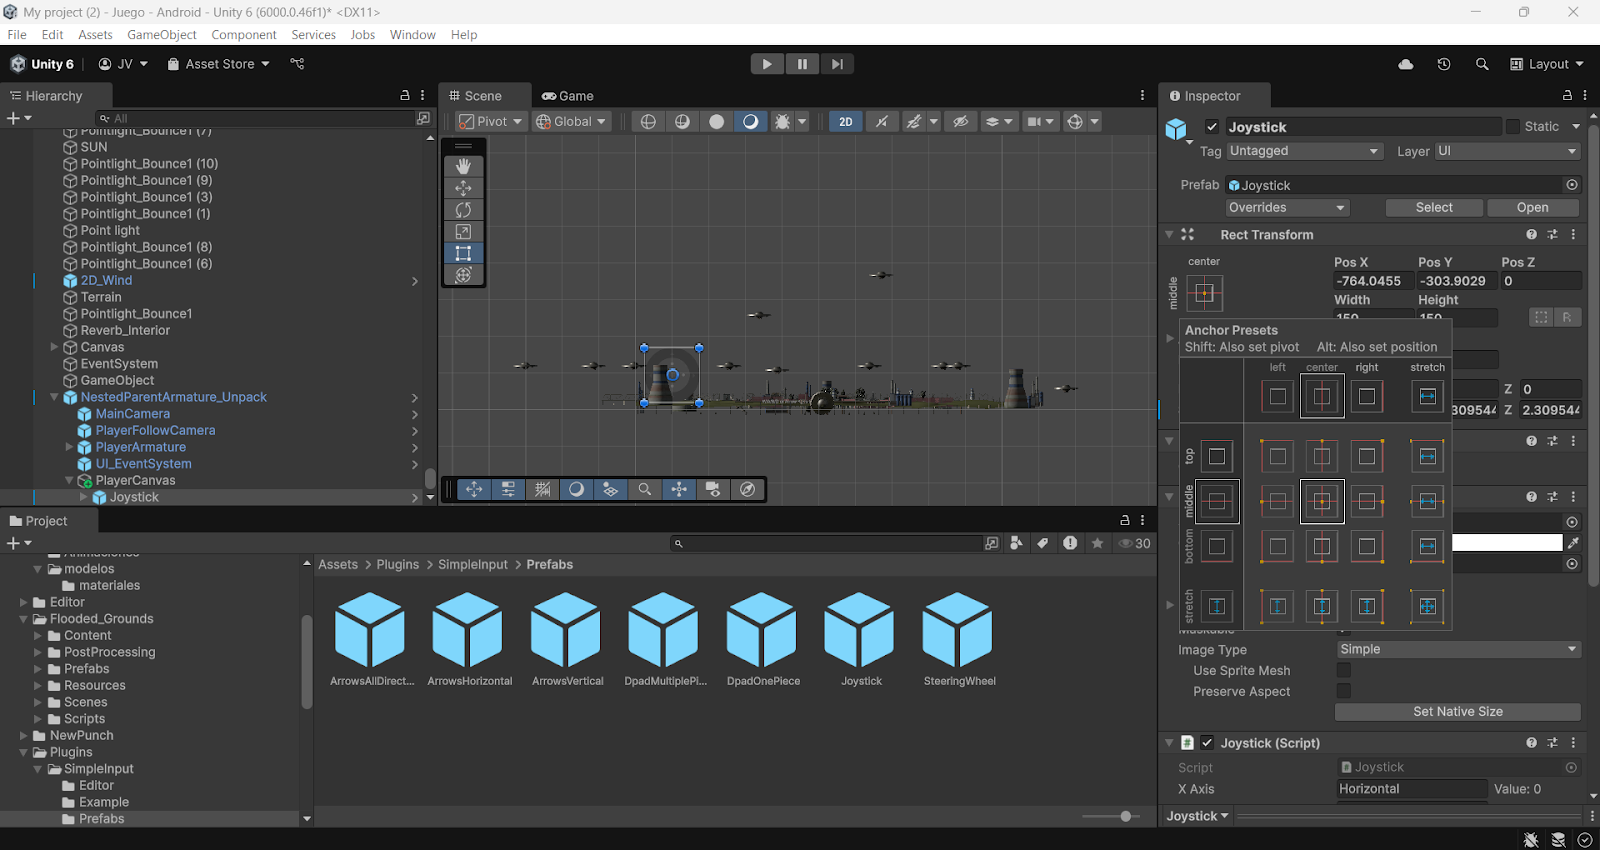This screenshot has height=850, width=1600.
Task: Switch to the Game tab
Action: pos(567,96)
